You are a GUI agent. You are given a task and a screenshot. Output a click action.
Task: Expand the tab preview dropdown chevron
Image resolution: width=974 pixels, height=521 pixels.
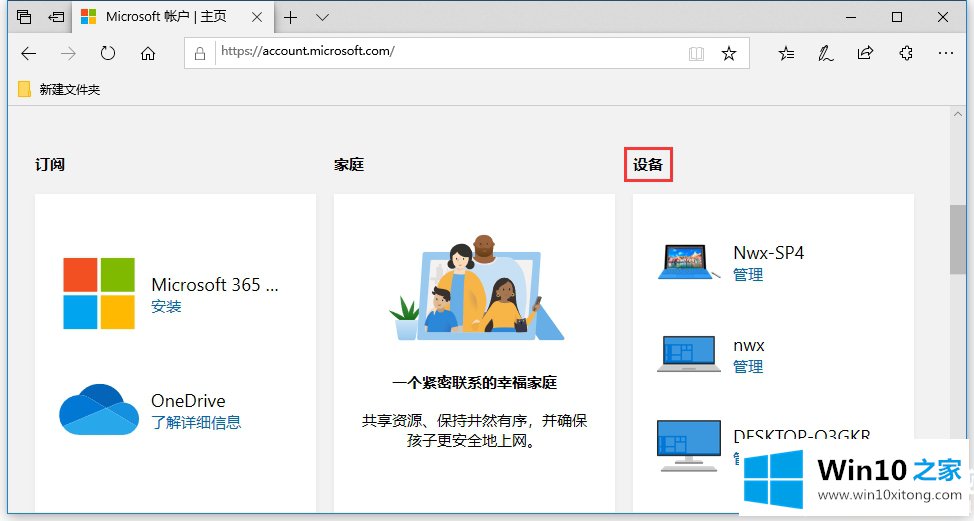[x=322, y=17]
